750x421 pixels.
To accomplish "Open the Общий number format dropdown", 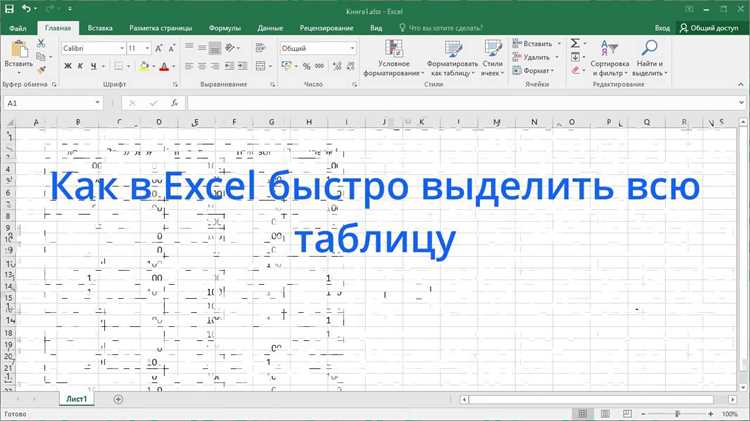I will pyautogui.click(x=353, y=48).
